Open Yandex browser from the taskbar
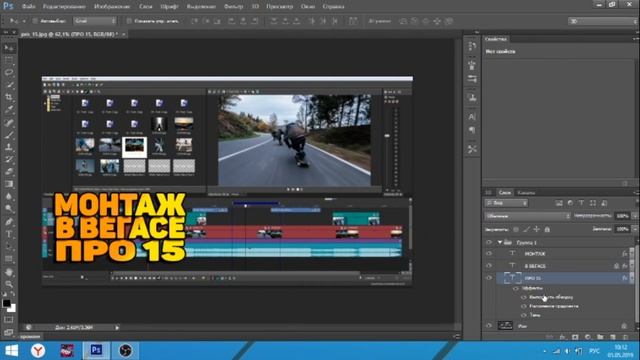The height and width of the screenshot is (360, 640). click(x=38, y=350)
